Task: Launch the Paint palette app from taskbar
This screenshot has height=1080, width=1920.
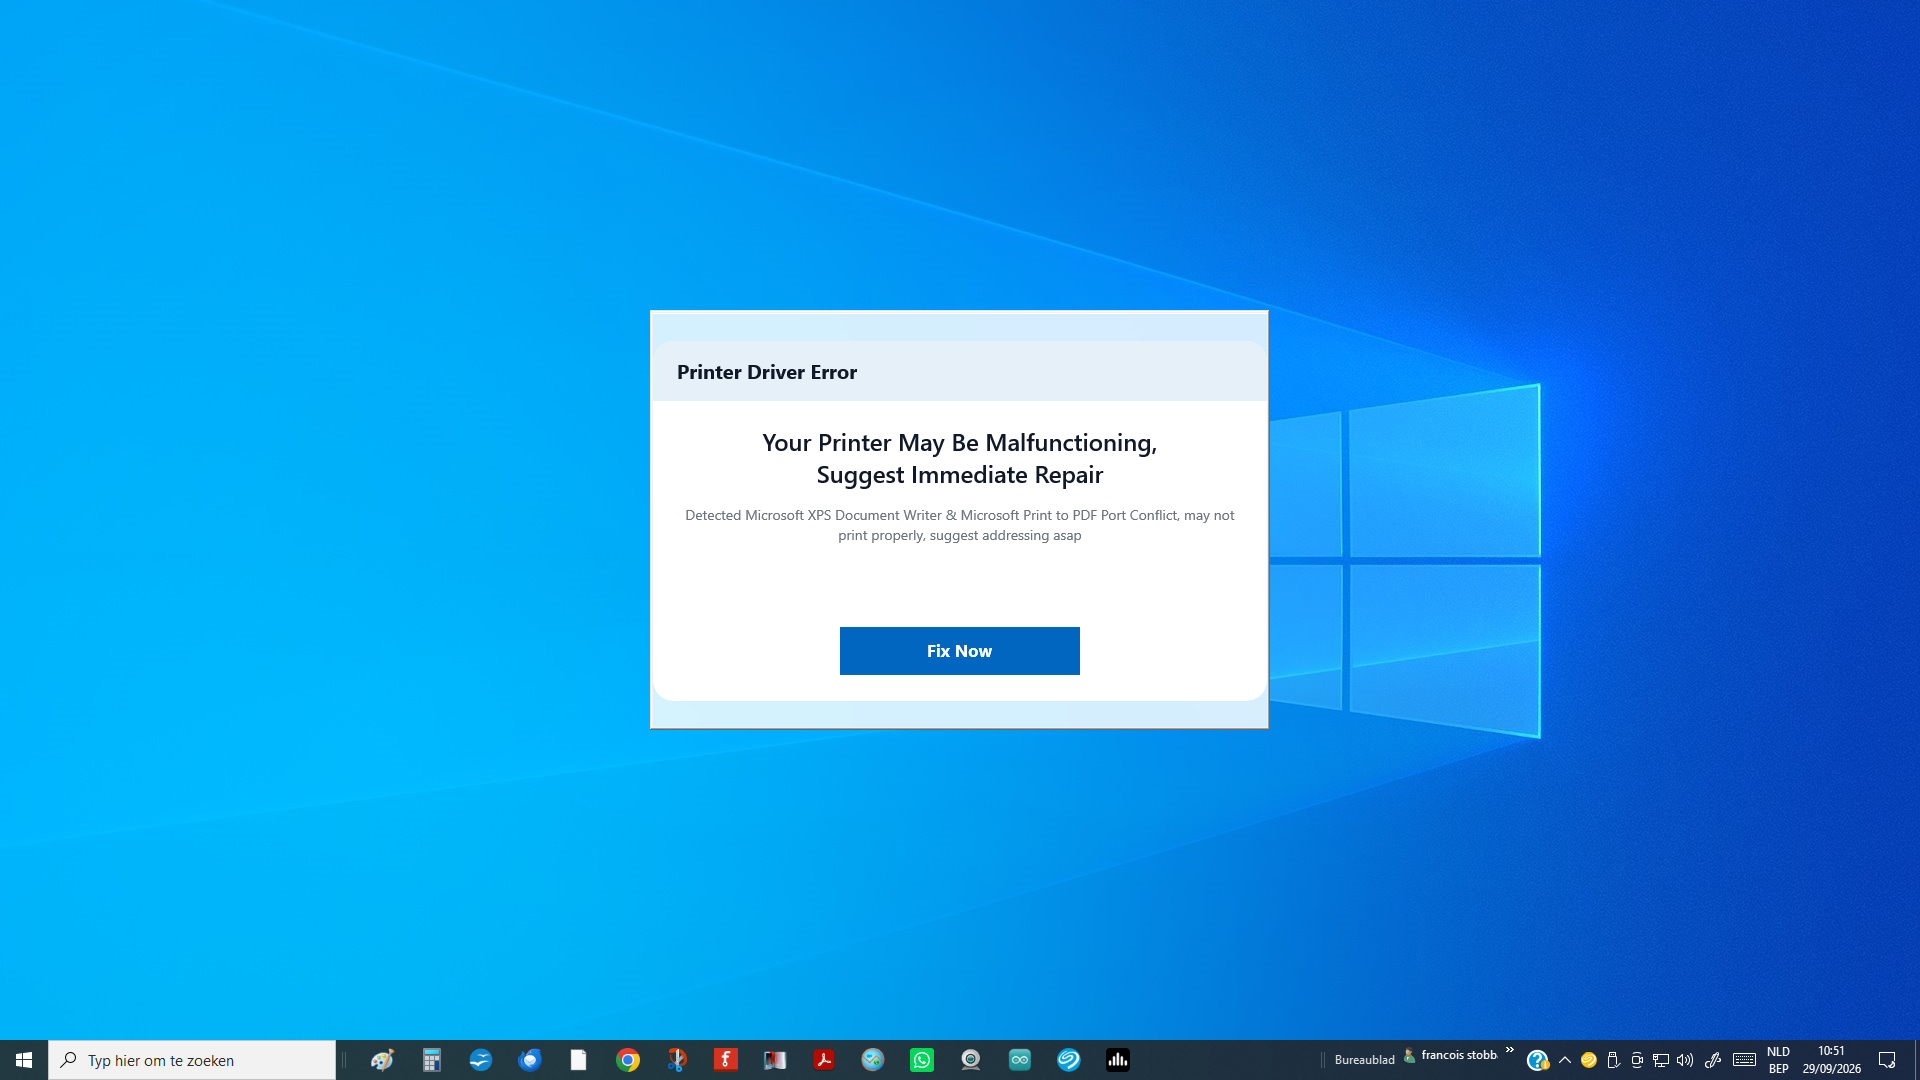Action: point(382,1060)
